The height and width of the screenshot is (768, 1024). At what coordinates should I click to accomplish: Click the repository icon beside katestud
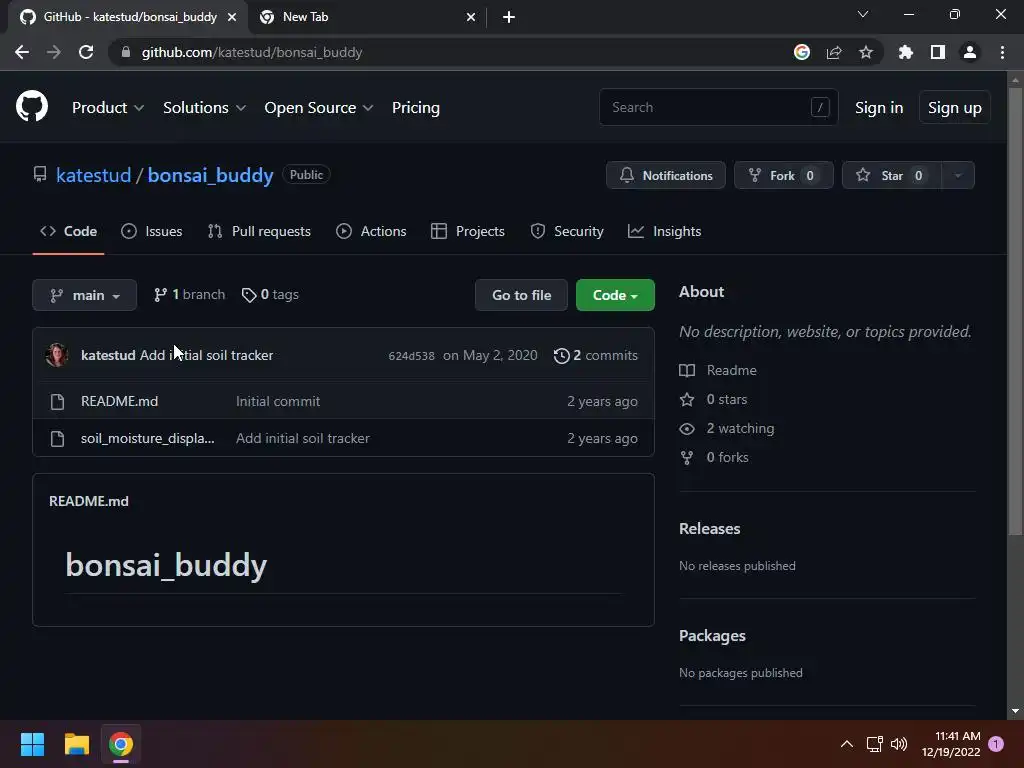pos(40,174)
